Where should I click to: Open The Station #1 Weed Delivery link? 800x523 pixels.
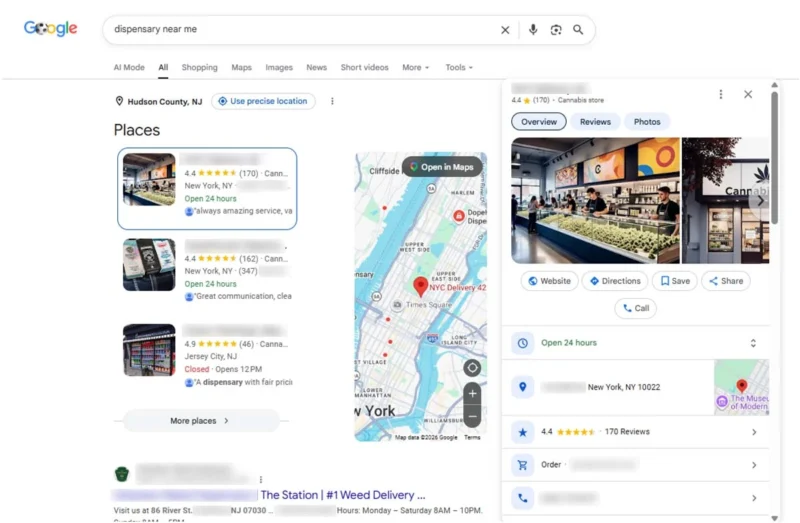[x=343, y=495]
